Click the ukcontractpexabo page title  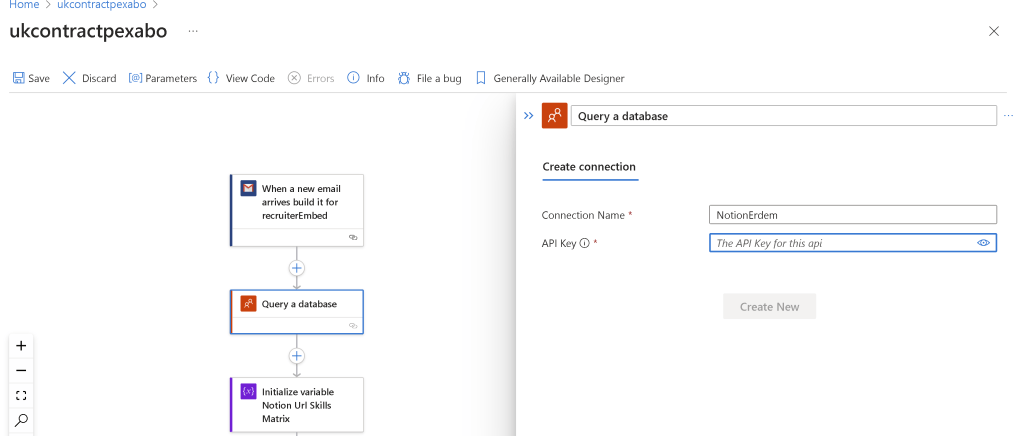pyautogui.click(x=88, y=31)
